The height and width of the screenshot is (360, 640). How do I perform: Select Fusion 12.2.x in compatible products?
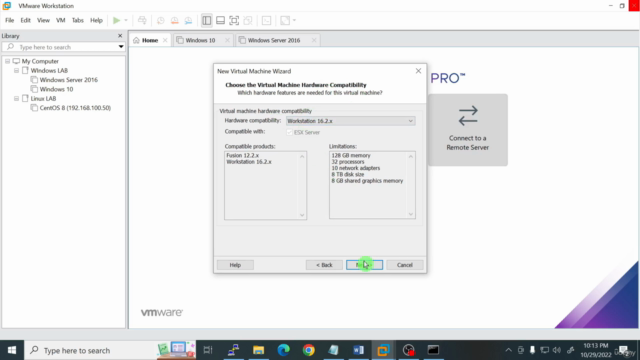tap(242, 156)
